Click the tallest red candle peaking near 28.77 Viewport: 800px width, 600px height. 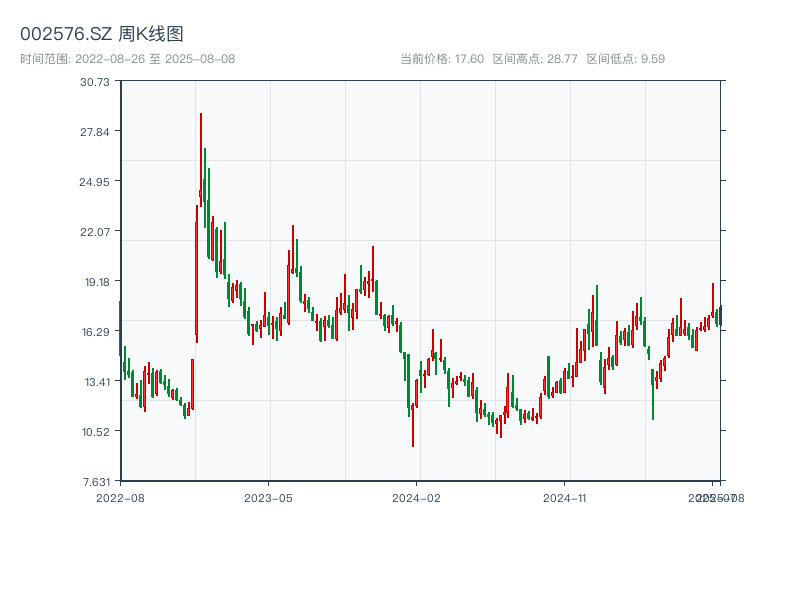201,160
